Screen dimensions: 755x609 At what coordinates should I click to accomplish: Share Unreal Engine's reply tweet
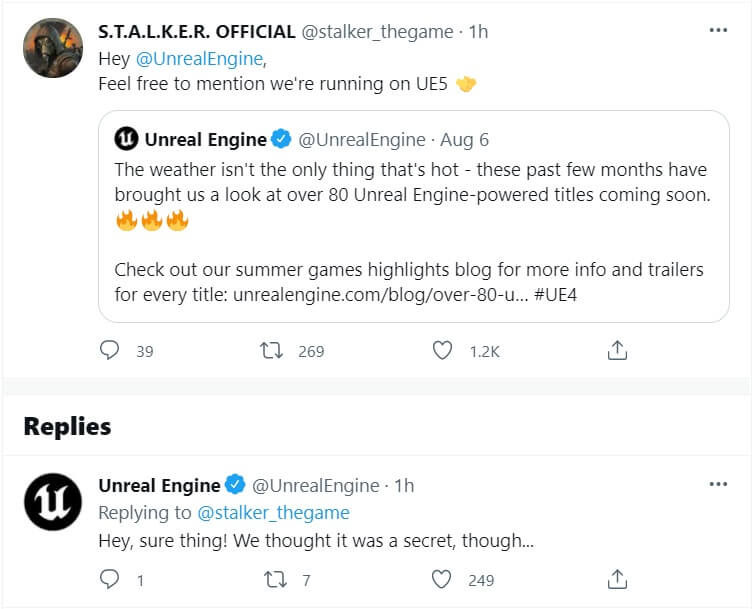click(617, 579)
